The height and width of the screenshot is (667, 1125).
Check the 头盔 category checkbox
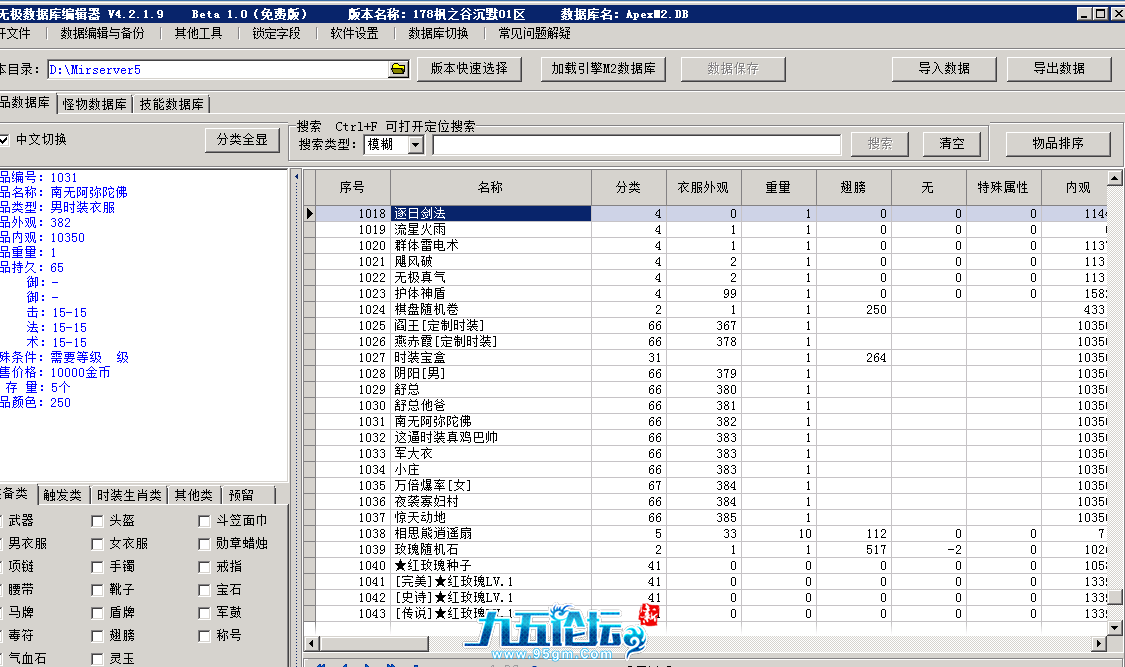click(x=97, y=521)
